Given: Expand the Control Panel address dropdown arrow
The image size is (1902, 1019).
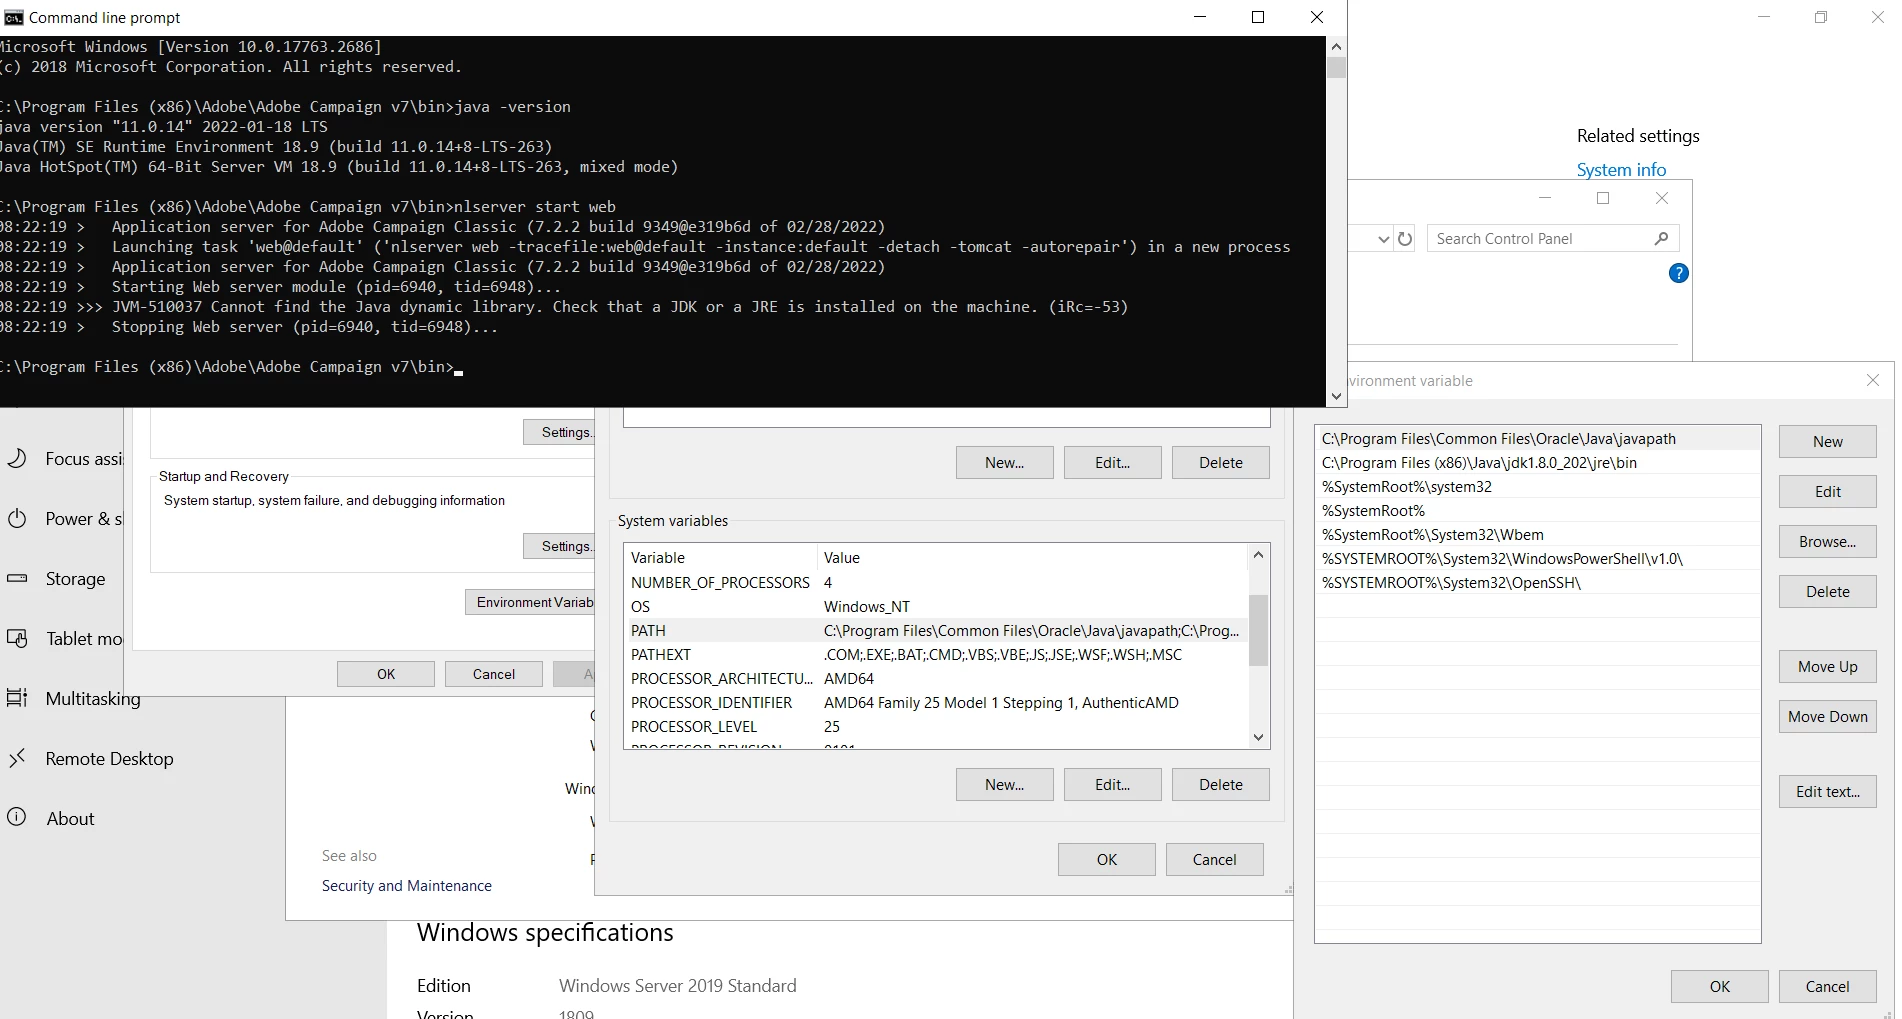Looking at the screenshot, I should point(1383,239).
